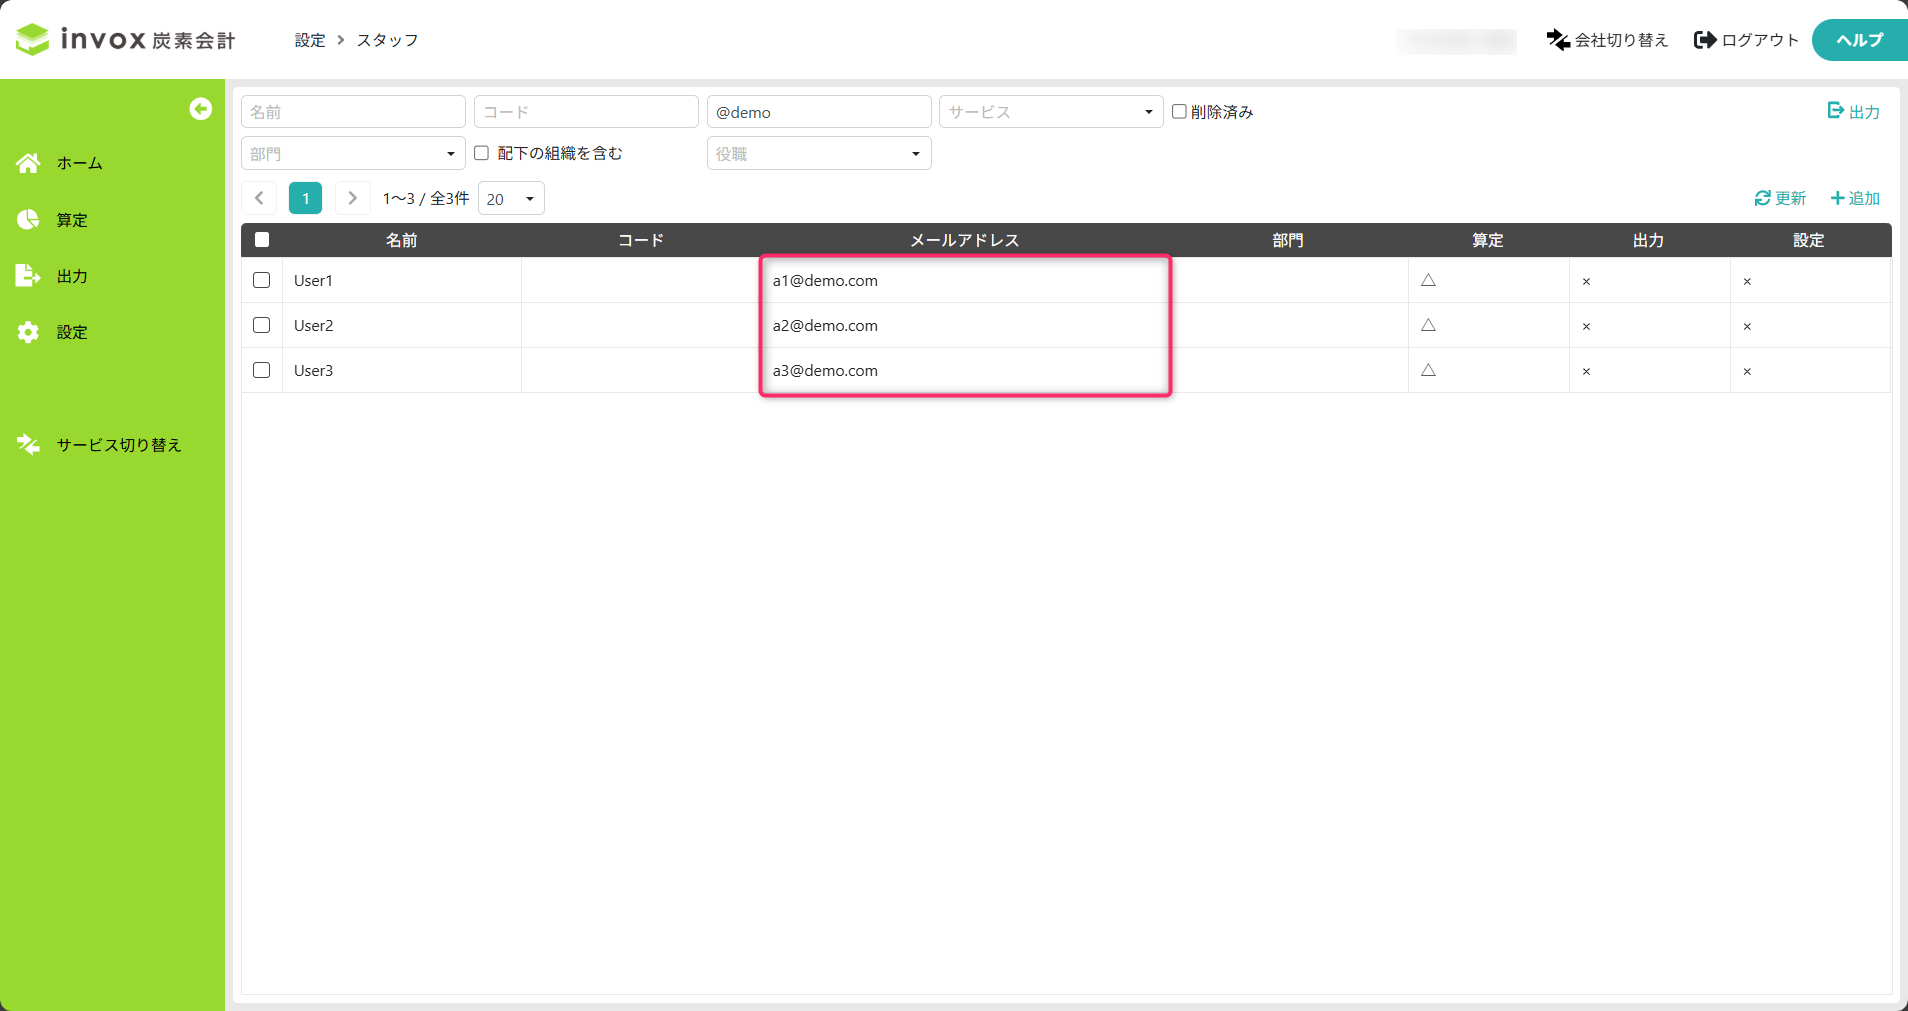1908x1011 pixels.
Task: Click the メールアドレス column header
Action: pos(965,240)
